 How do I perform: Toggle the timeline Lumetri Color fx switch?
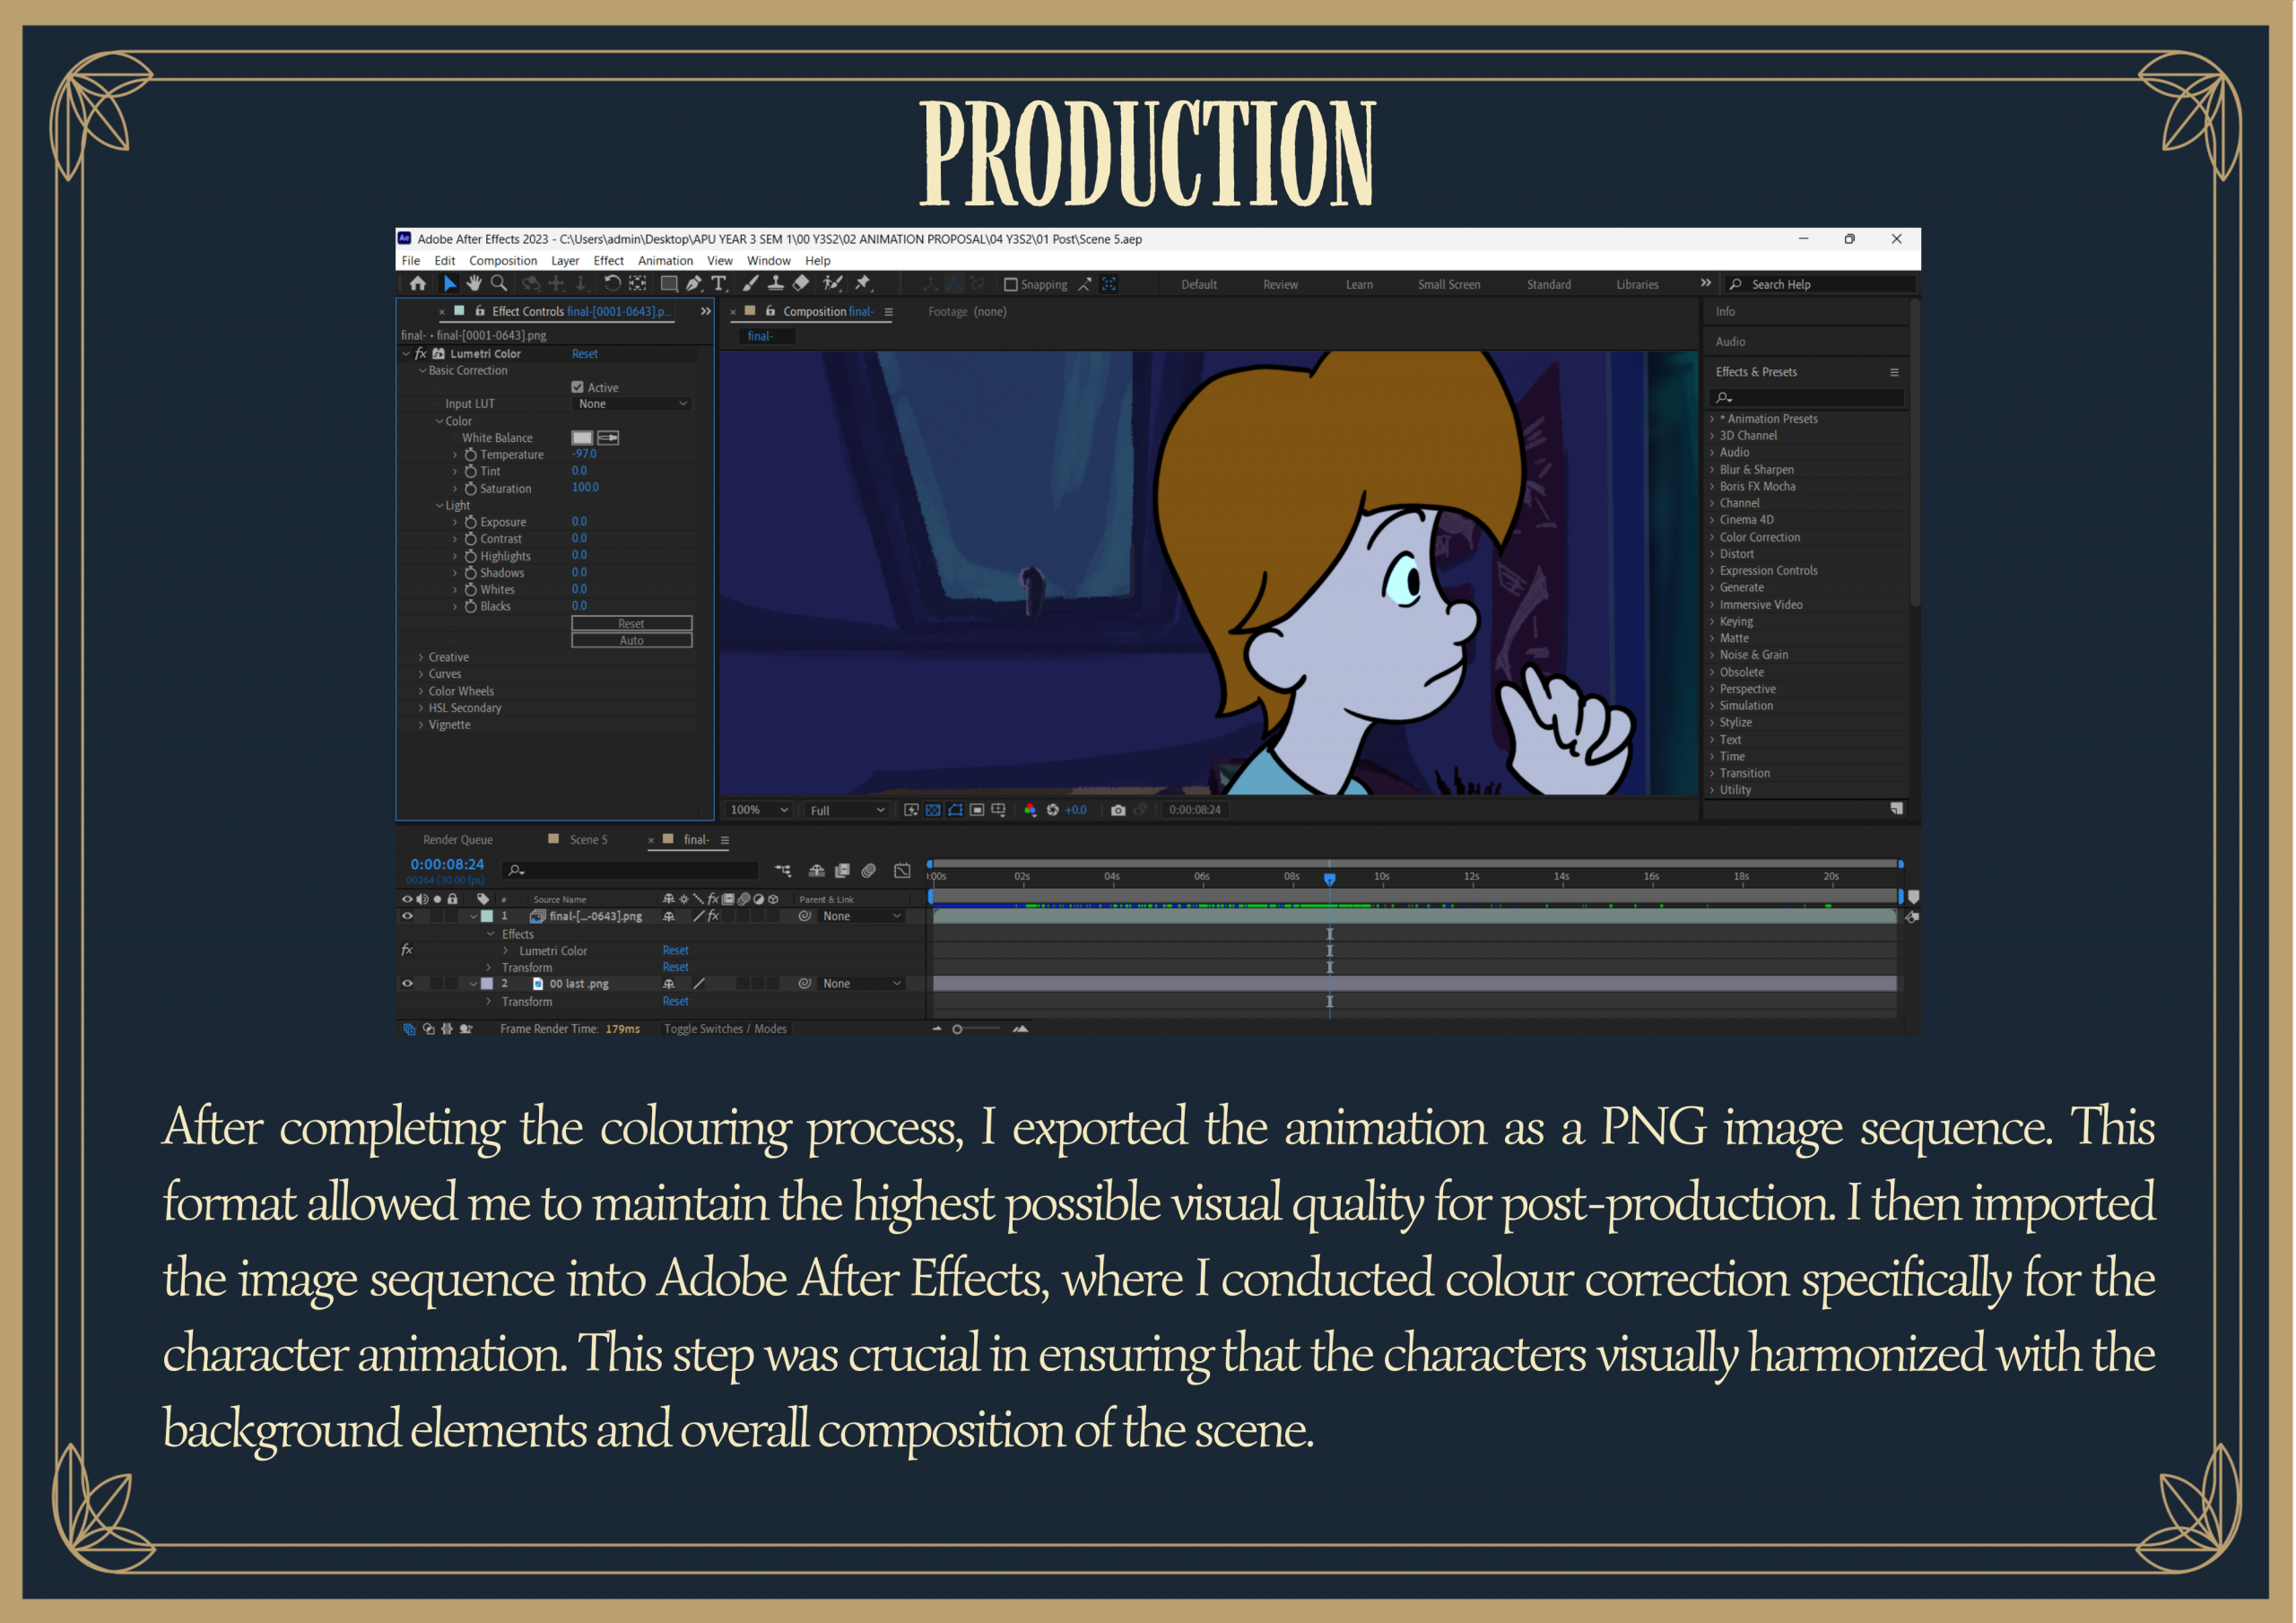[x=407, y=950]
